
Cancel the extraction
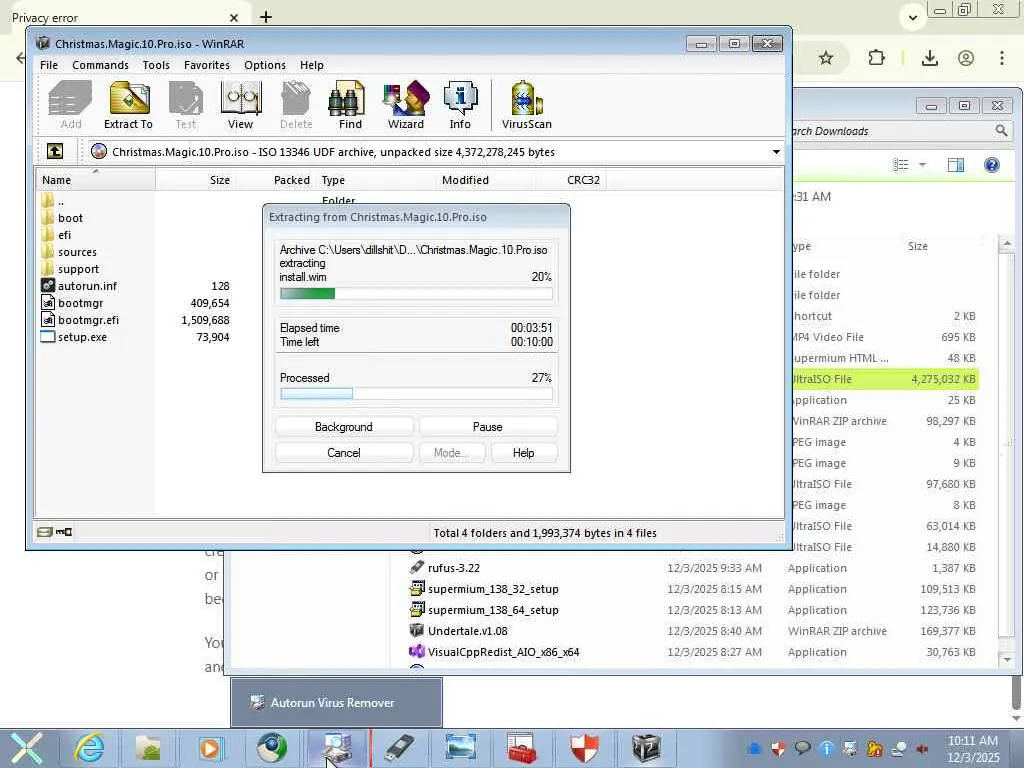pyautogui.click(x=344, y=453)
